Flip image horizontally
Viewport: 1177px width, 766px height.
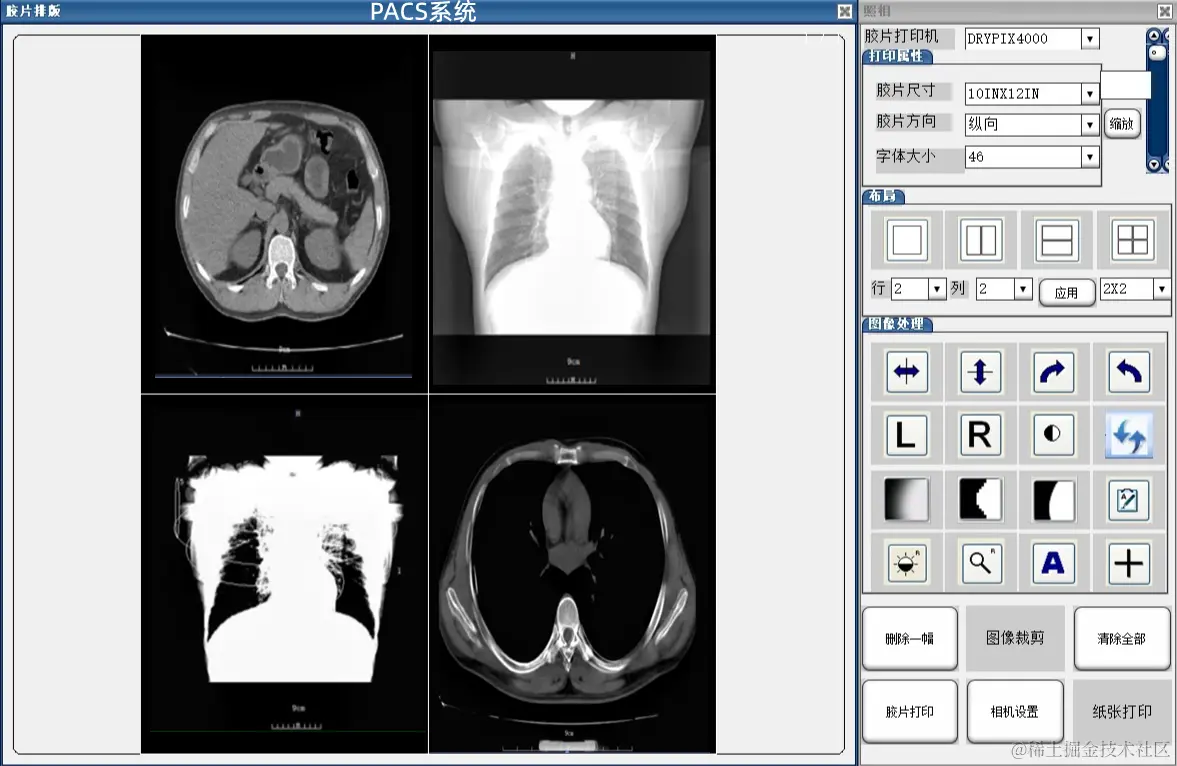(907, 372)
